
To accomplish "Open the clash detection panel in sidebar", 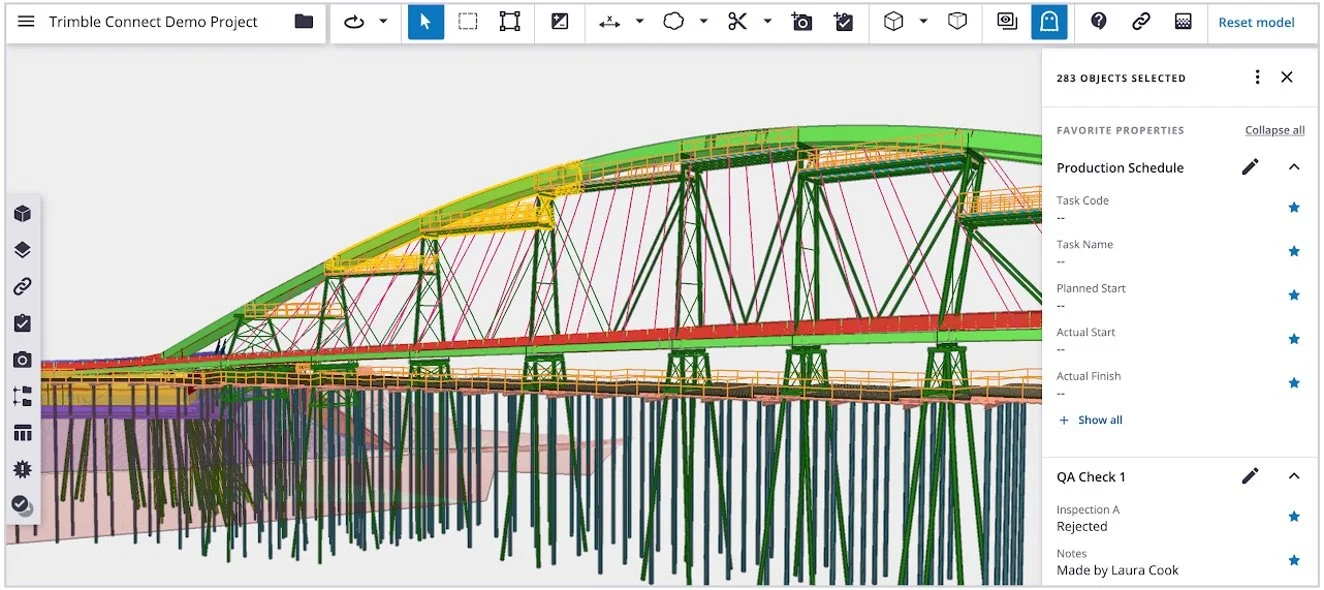I will [x=22, y=468].
